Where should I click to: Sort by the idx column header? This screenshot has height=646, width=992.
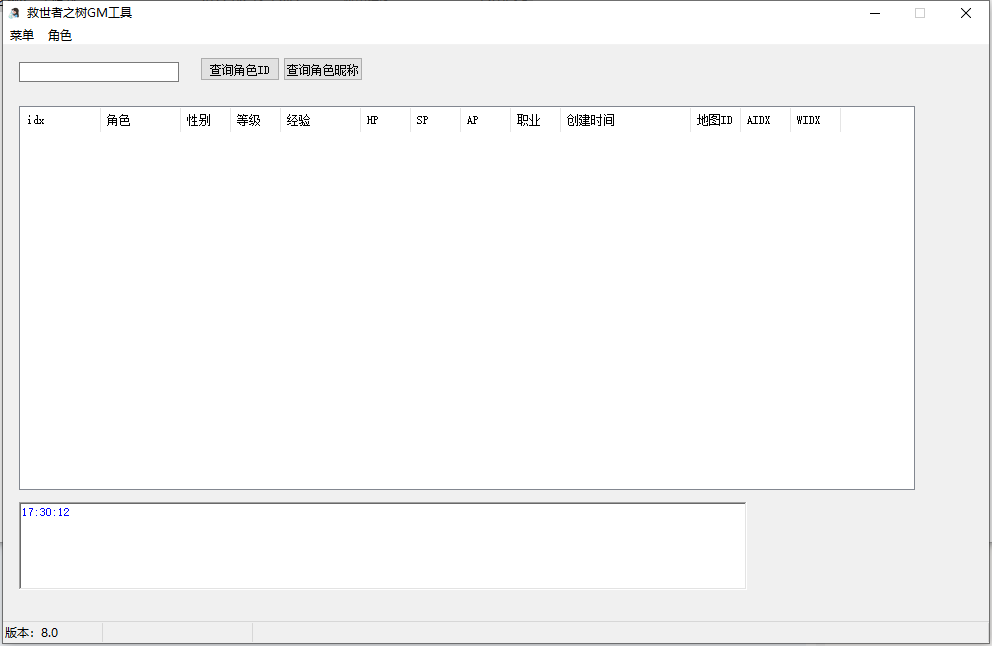point(61,120)
